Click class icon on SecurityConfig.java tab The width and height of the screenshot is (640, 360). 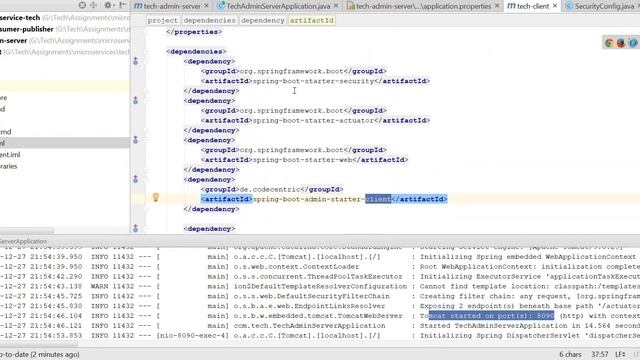pos(569,6)
